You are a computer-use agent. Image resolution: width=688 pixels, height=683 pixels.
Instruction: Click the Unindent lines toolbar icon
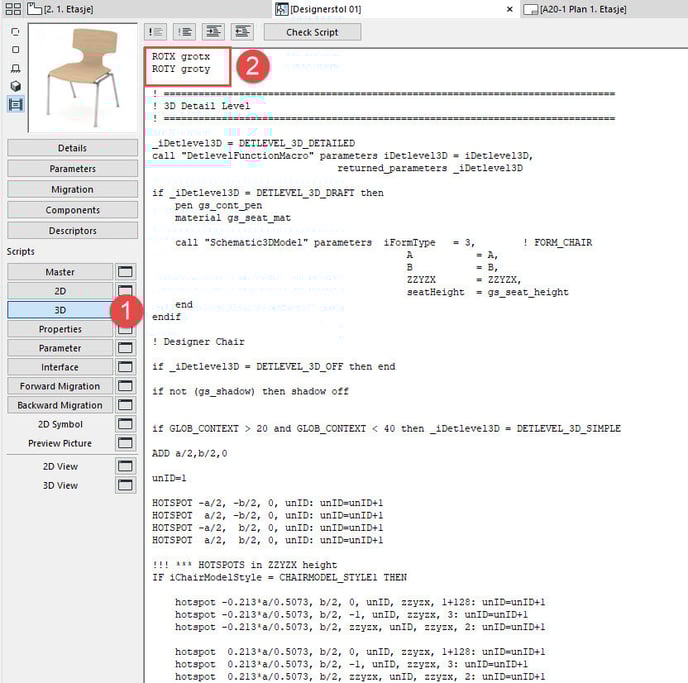[x=242, y=32]
